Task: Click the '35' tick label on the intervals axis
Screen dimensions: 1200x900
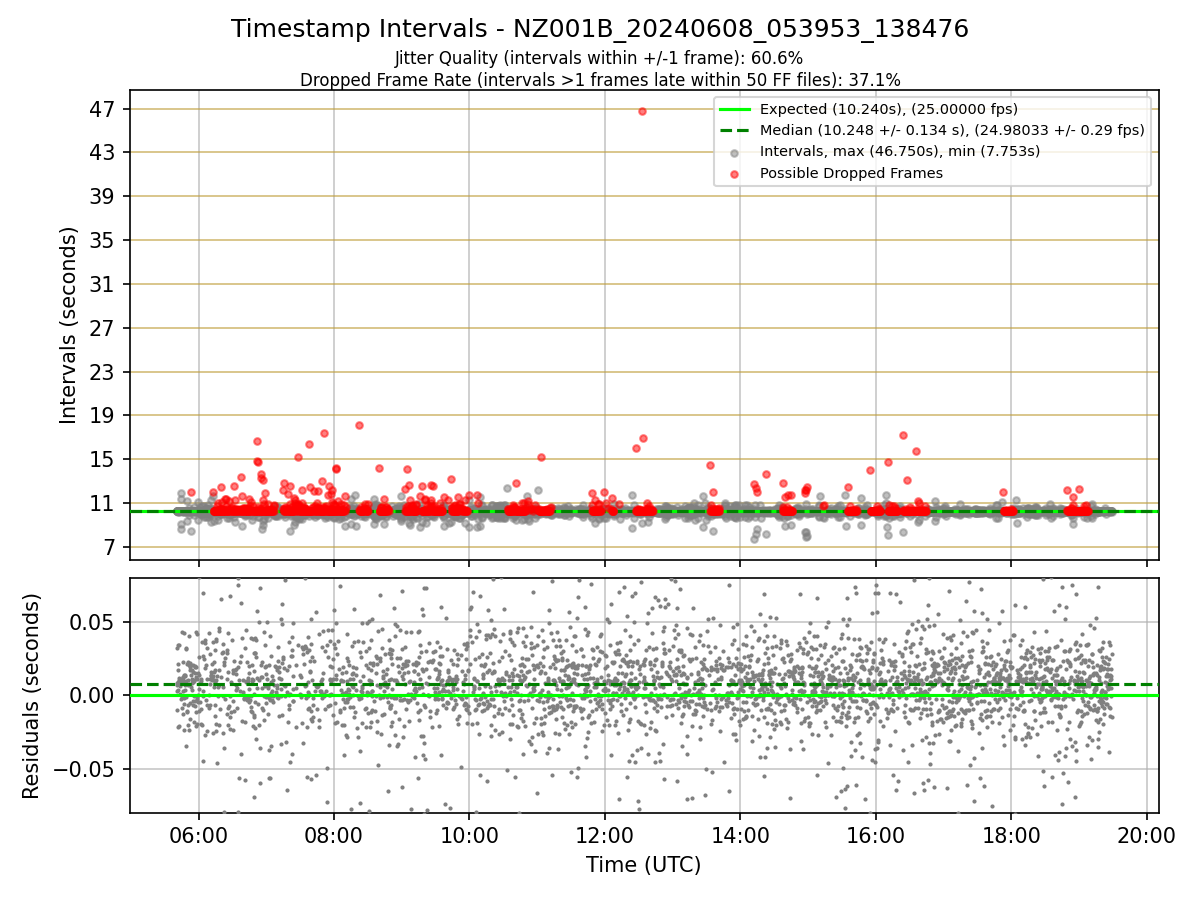Action: [x=102, y=240]
